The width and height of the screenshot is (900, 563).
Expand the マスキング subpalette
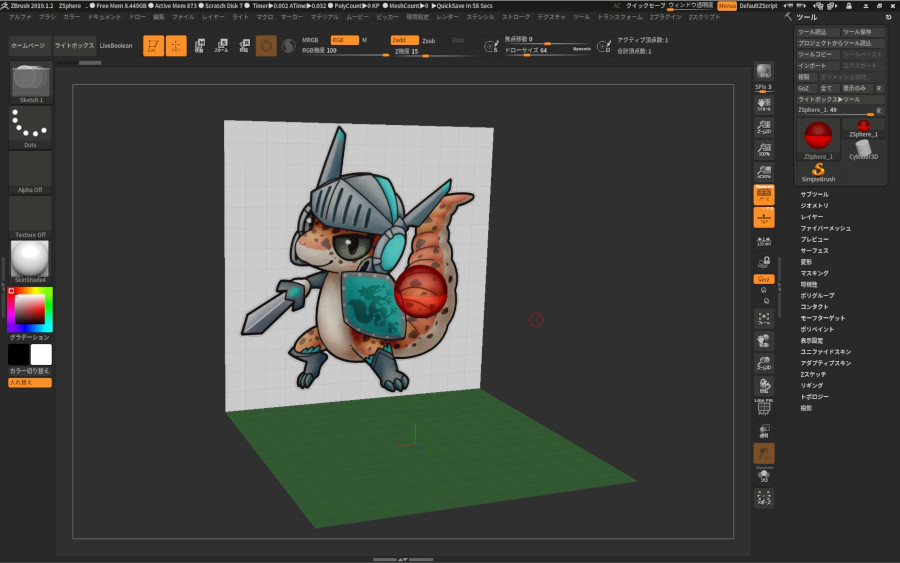click(814, 273)
